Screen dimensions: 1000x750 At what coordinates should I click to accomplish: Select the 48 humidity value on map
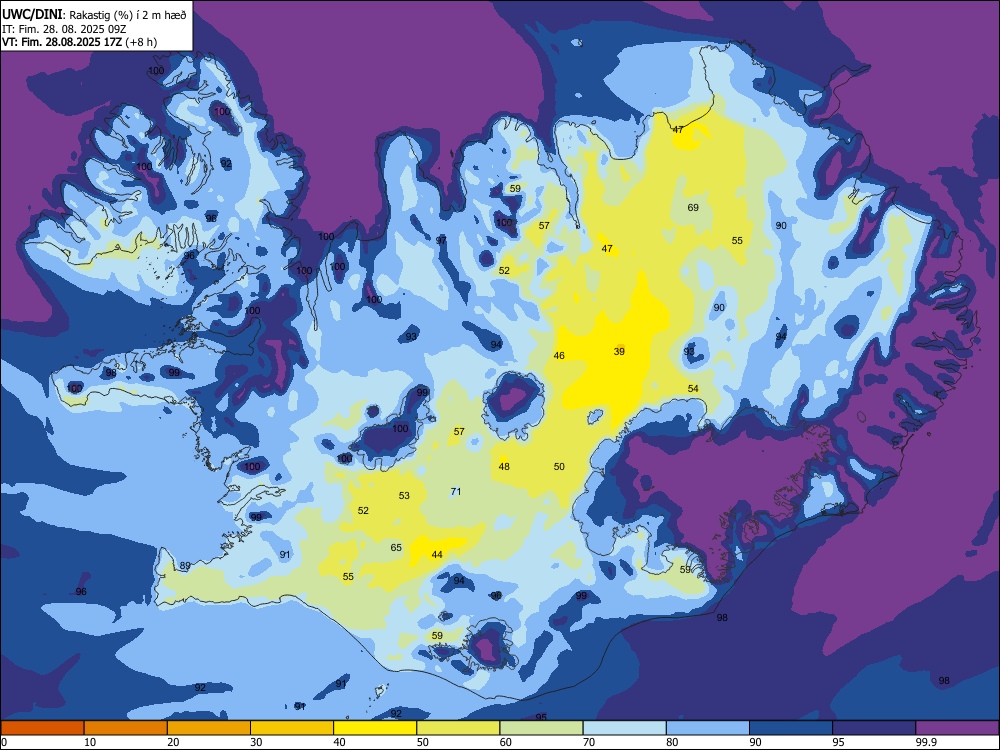pyautogui.click(x=504, y=467)
